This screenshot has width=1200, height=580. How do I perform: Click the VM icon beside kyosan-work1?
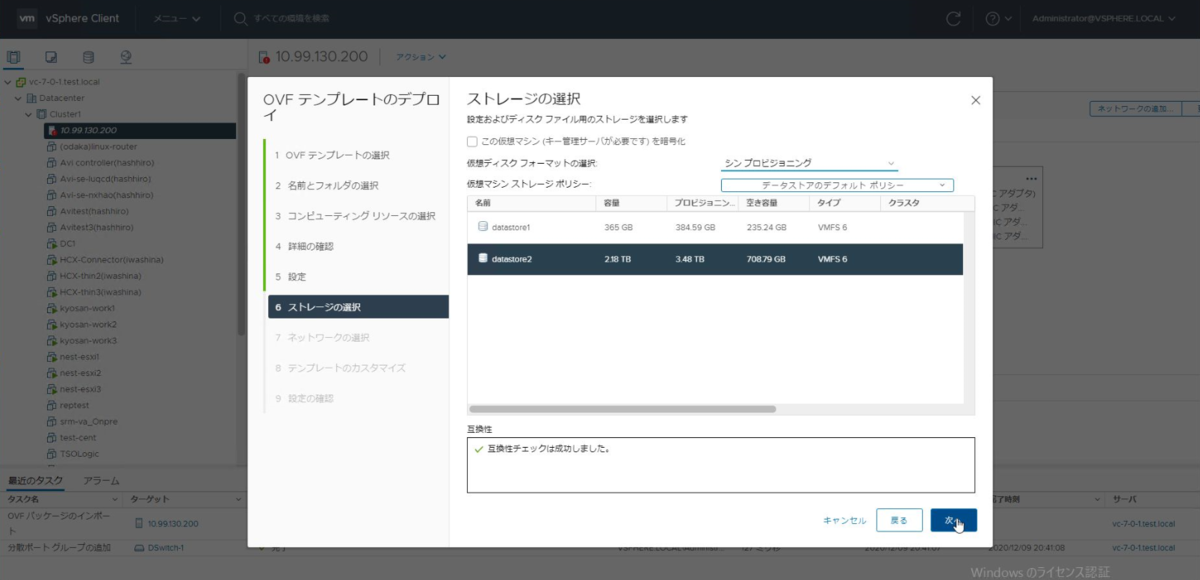coord(52,308)
